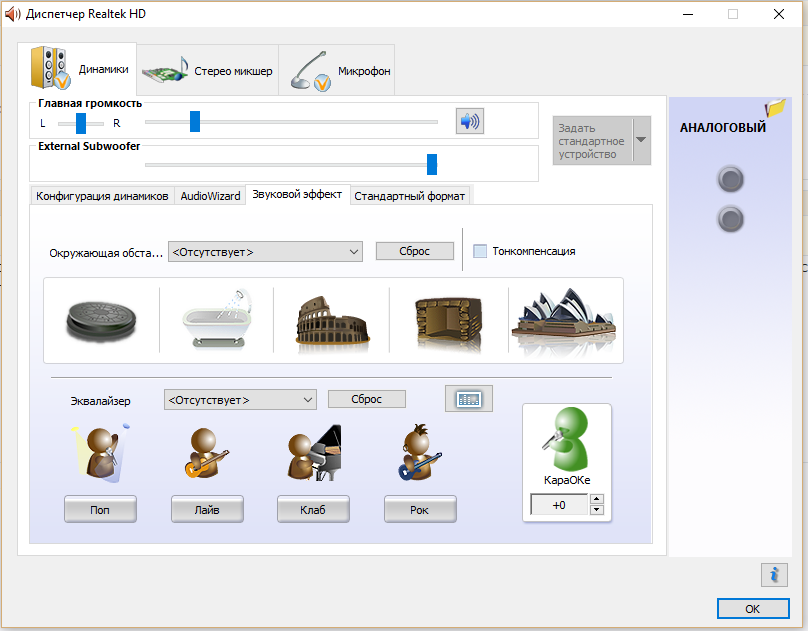The width and height of the screenshot is (808, 631).
Task: Select the Звуковой эффект tab
Action: [297, 194]
